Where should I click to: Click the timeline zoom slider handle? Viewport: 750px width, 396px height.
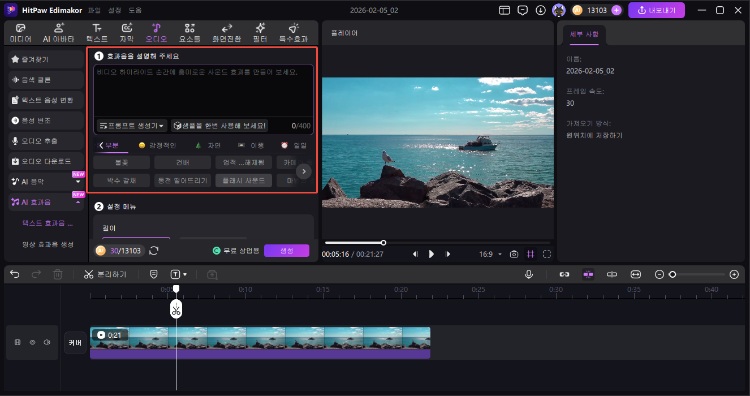point(673,274)
